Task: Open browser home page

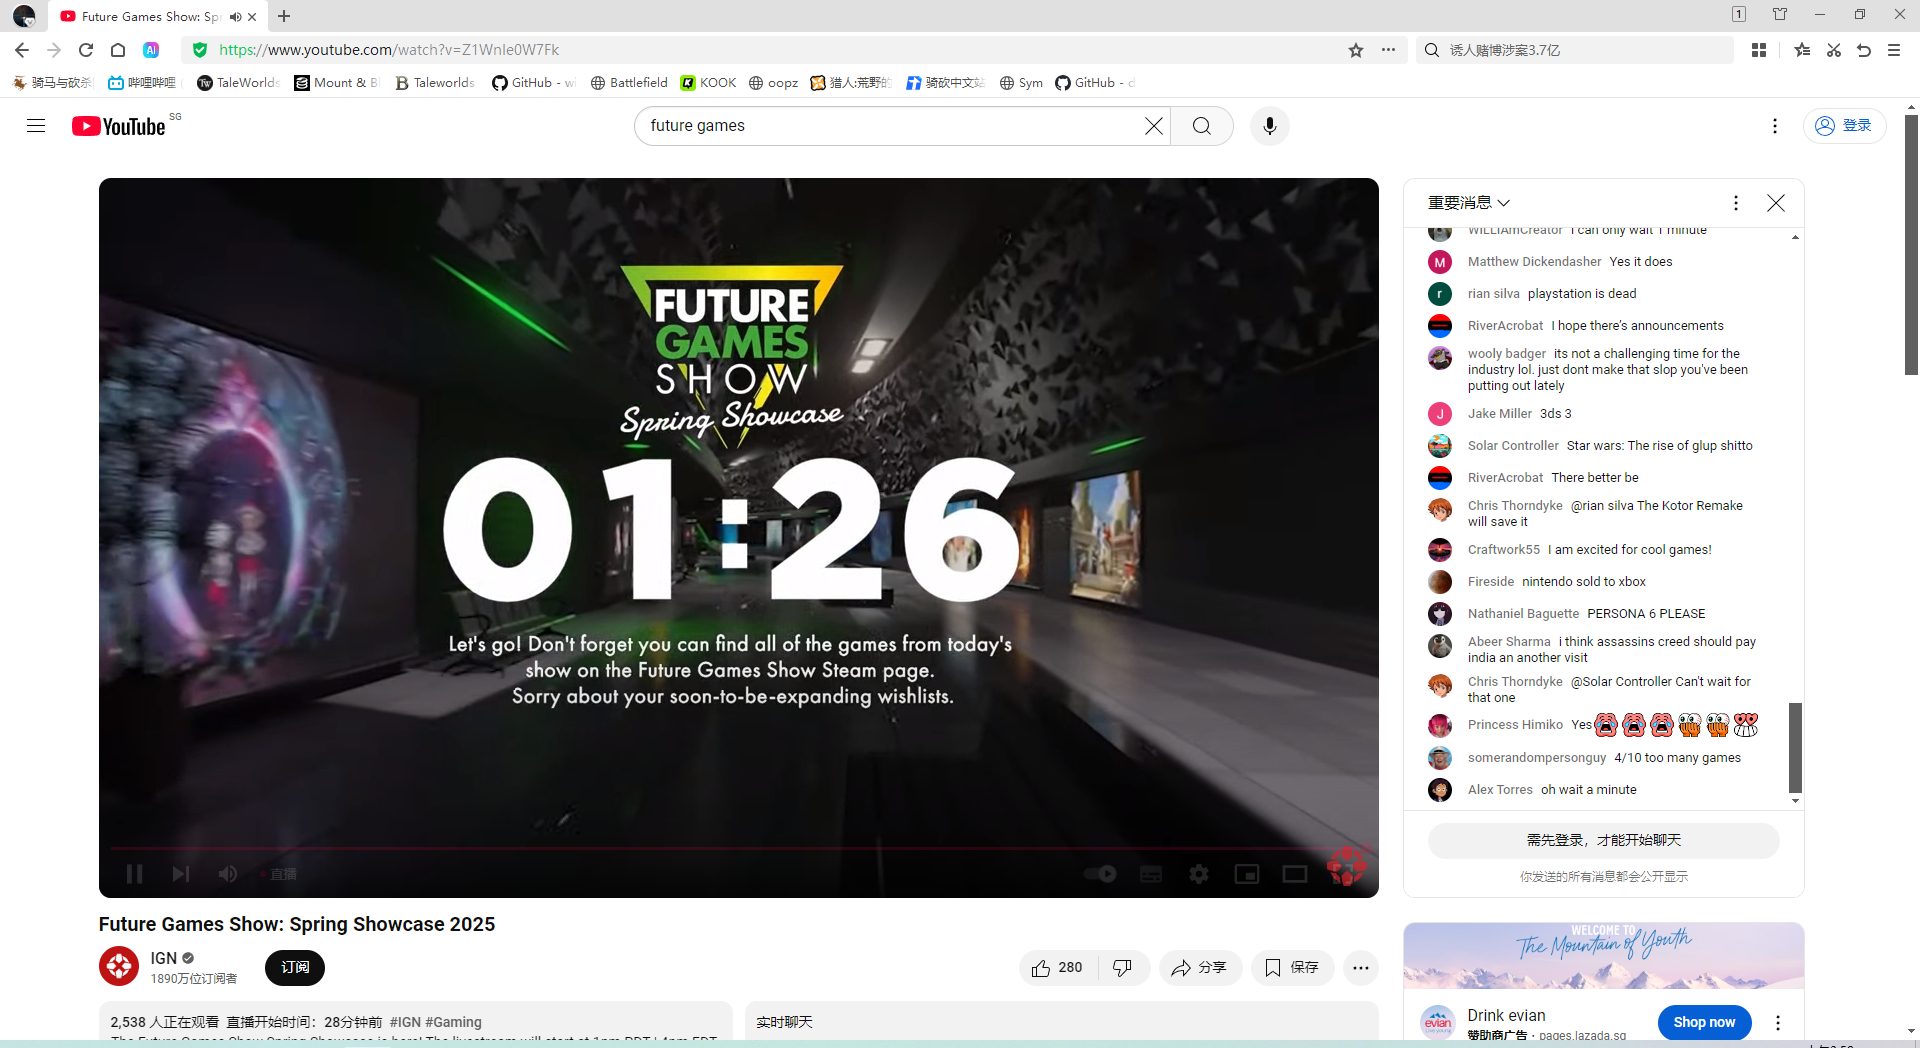Action: (118, 50)
